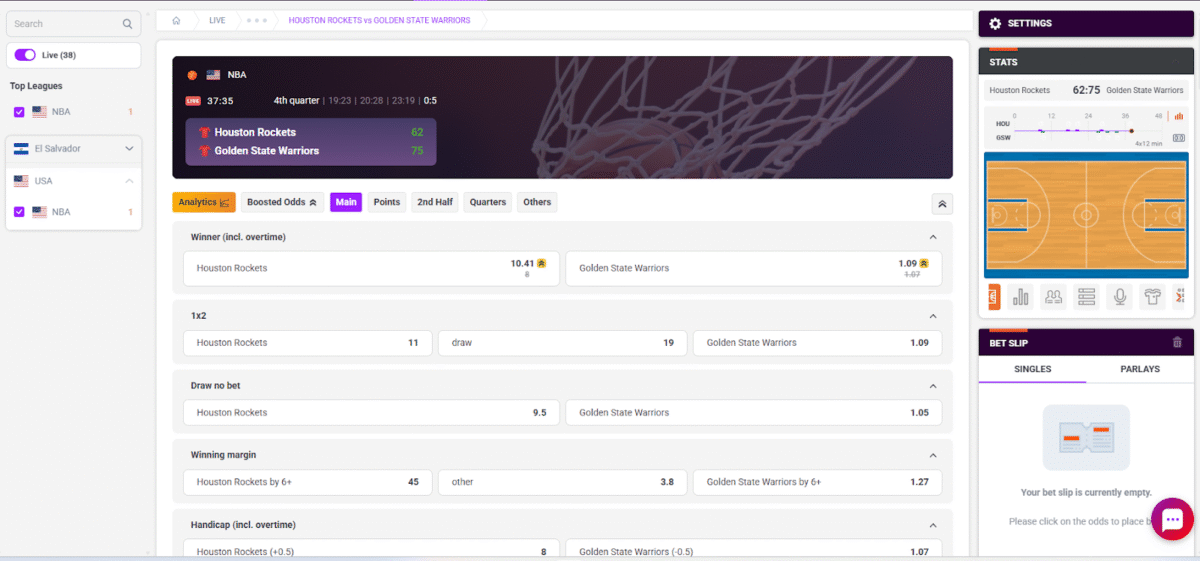1200x561 pixels.
Task: Click the basketball court live tracker
Action: tap(1086, 214)
